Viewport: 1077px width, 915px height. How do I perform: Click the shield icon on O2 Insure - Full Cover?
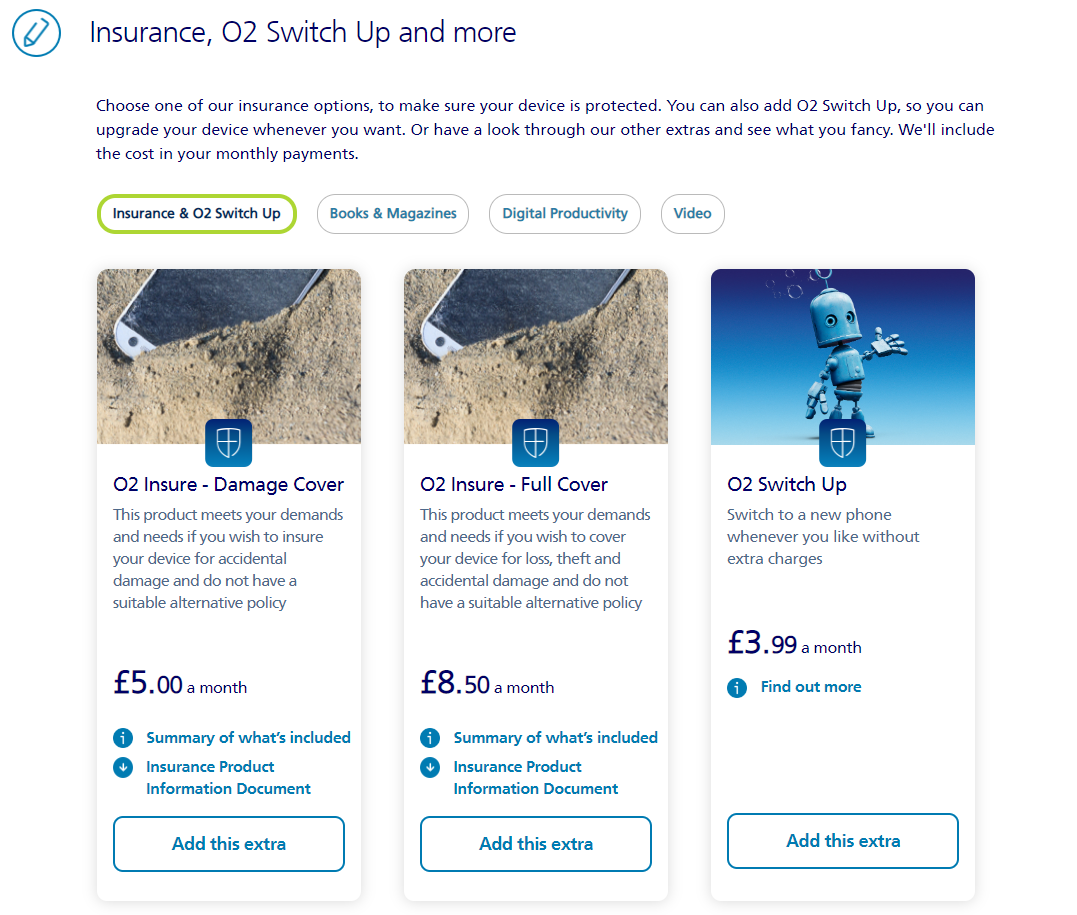tap(536, 443)
